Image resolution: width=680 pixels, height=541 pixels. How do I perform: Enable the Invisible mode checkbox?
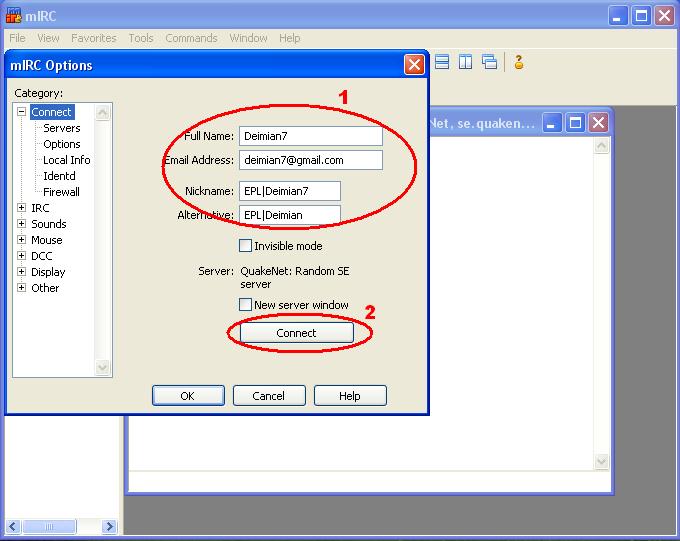tap(245, 246)
